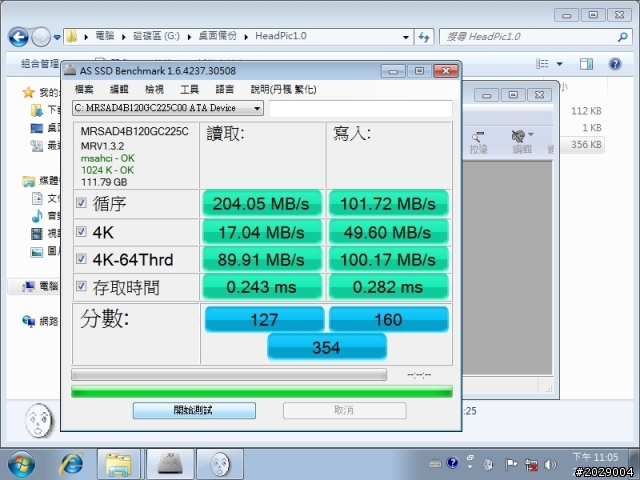Click the search magnifier icon in Explorer
This screenshot has width=640, height=480.
[x=622, y=37]
